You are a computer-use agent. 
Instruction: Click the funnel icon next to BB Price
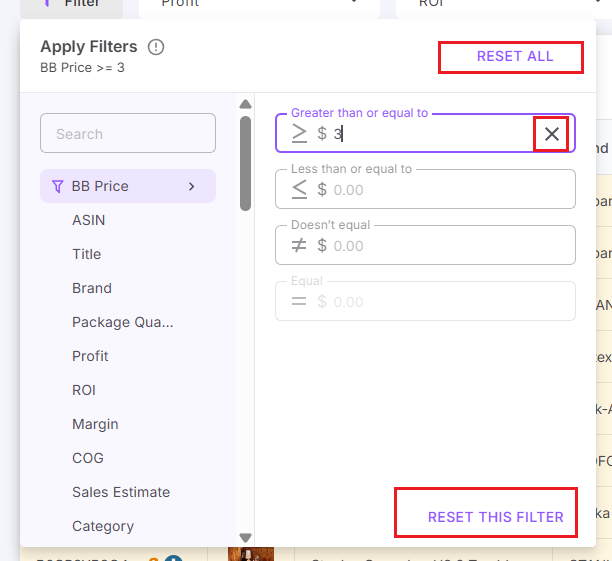tap(57, 186)
